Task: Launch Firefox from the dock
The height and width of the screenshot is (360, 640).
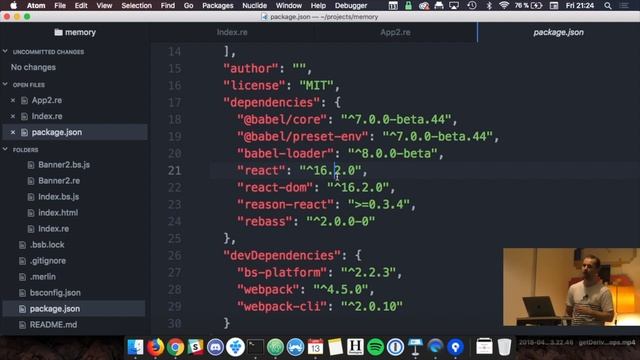Action: click(x=155, y=347)
